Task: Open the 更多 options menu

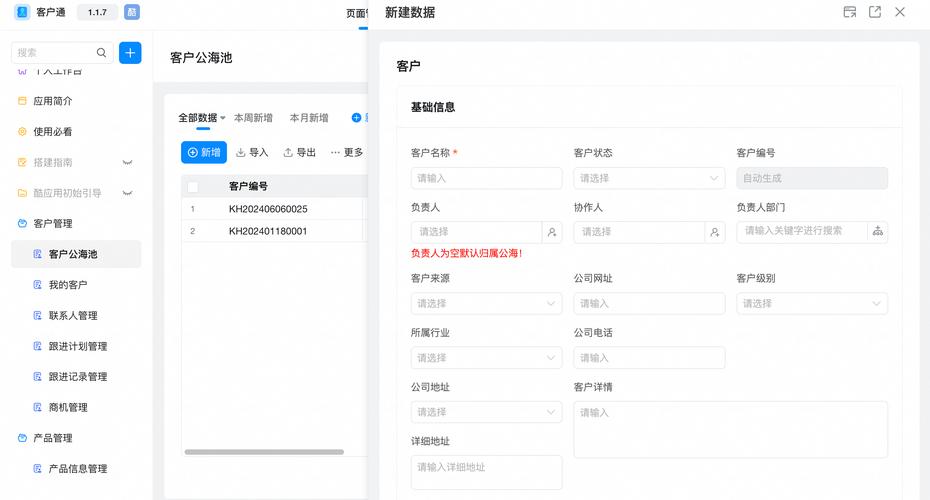Action: coord(347,152)
